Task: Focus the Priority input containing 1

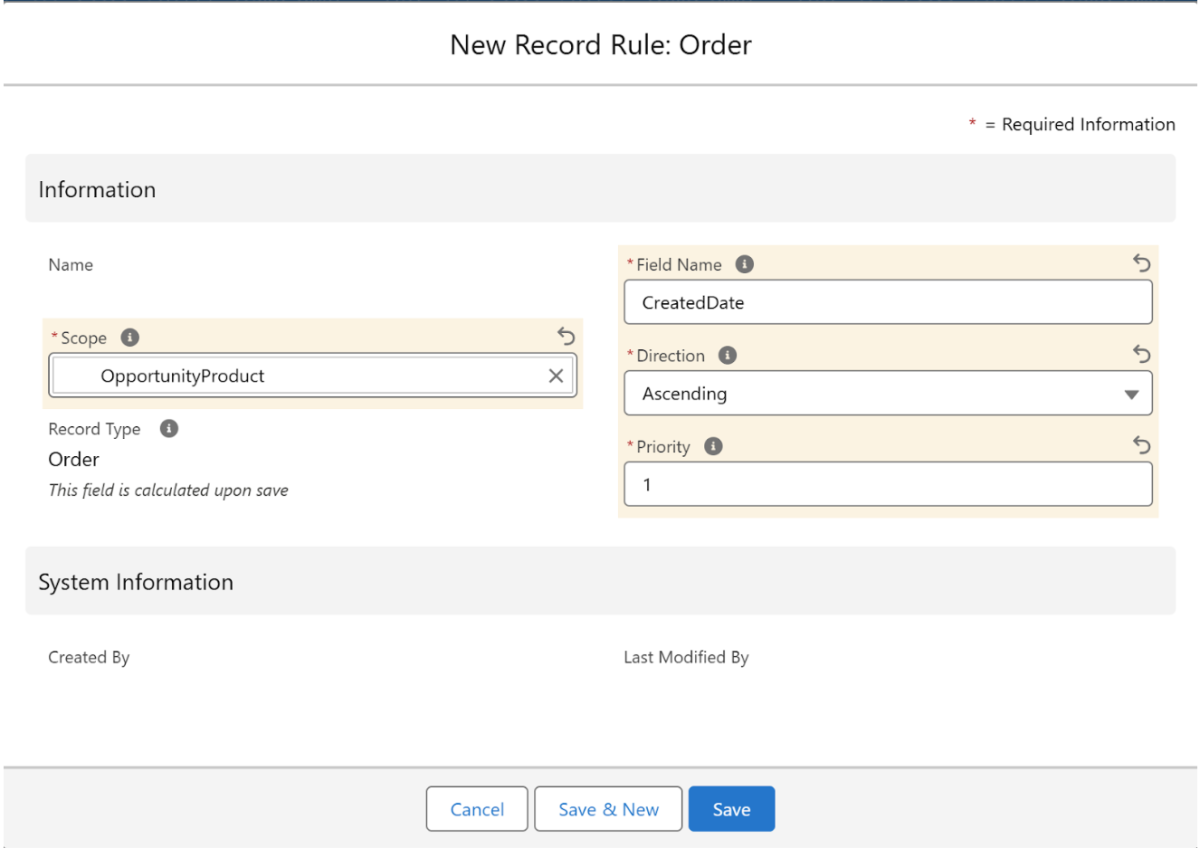Action: [x=887, y=485]
